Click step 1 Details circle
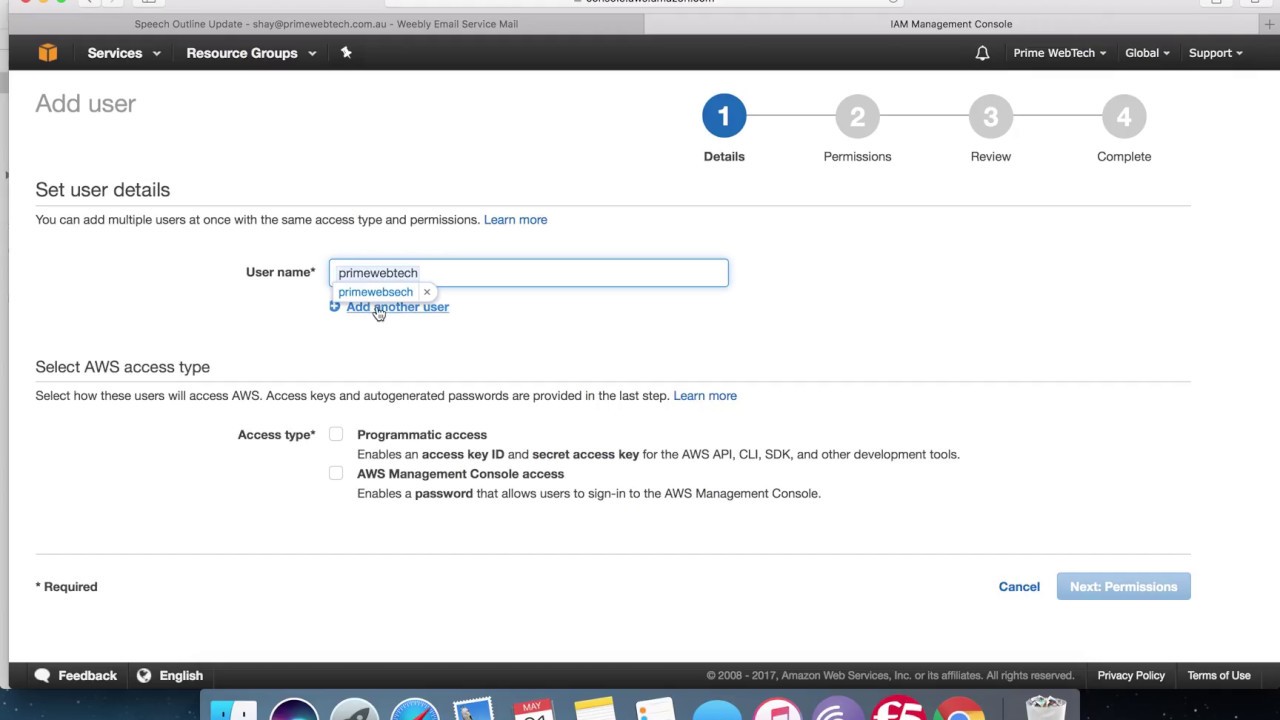 724,117
